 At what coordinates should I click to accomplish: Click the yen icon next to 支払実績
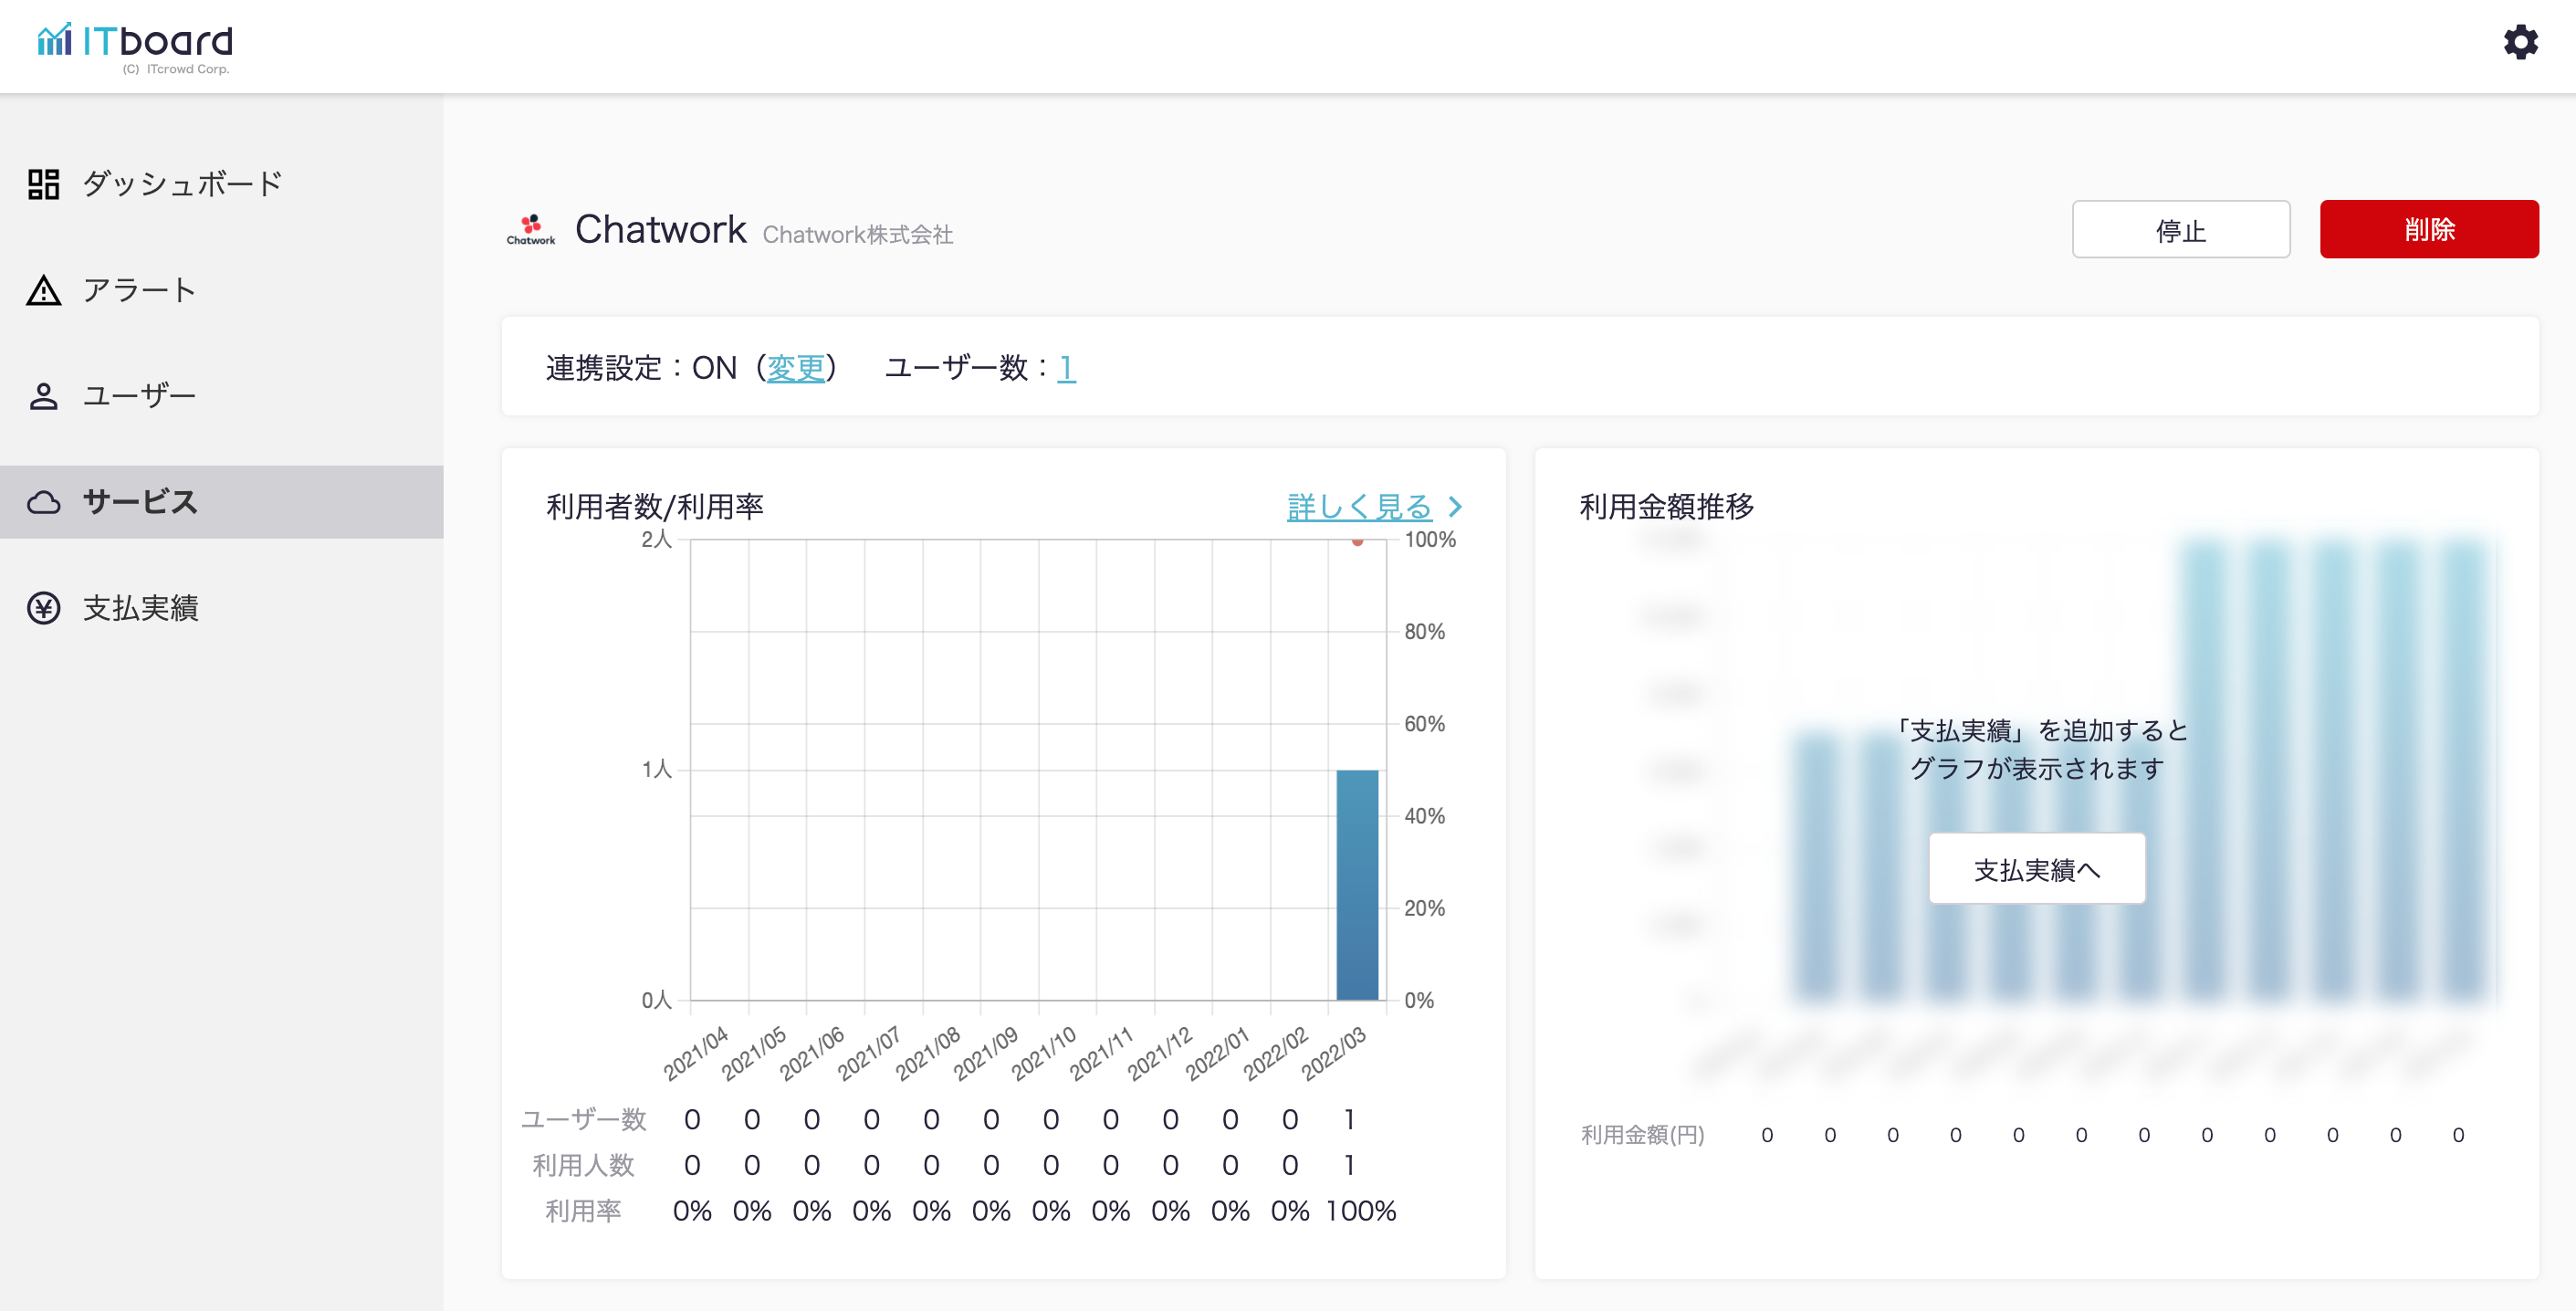click(43, 608)
